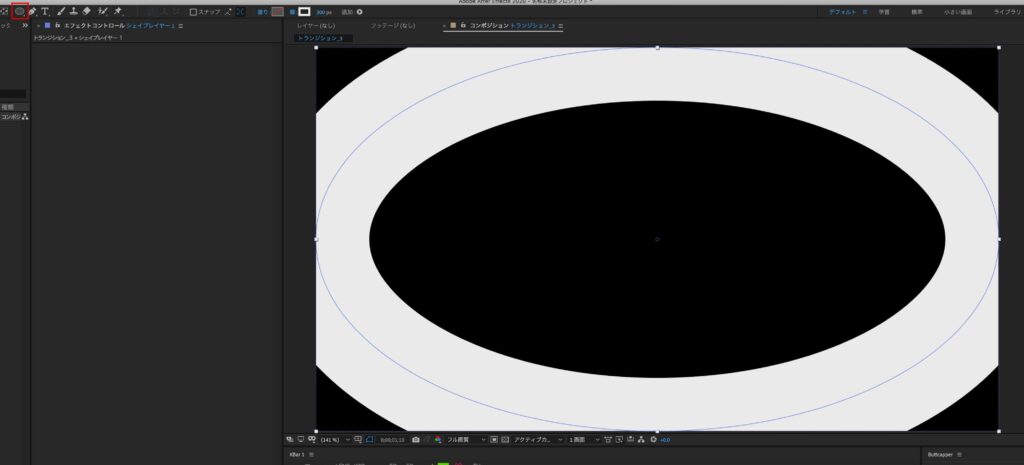Image resolution: width=1024 pixels, height=465 pixels.
Task: Open the フル画質 resolution dropdown
Action: point(466,440)
